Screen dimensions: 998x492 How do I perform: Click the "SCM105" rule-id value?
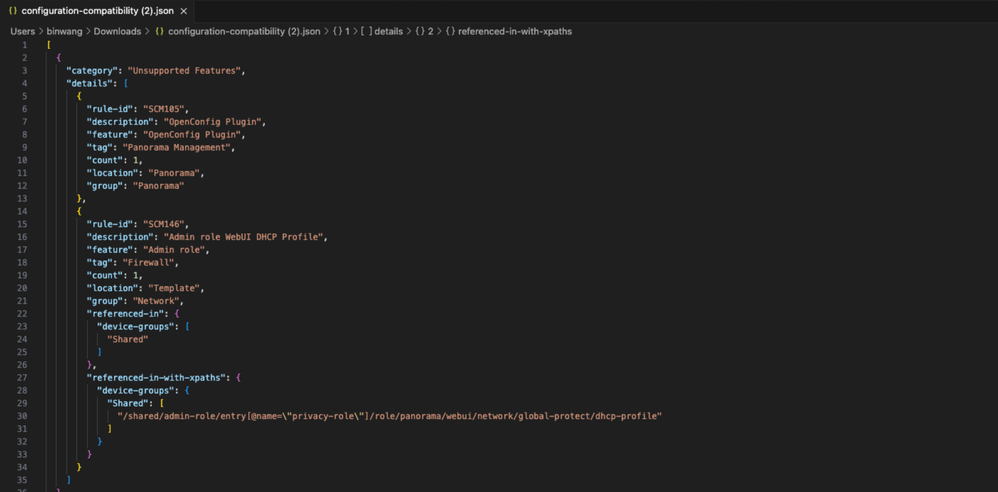164,109
